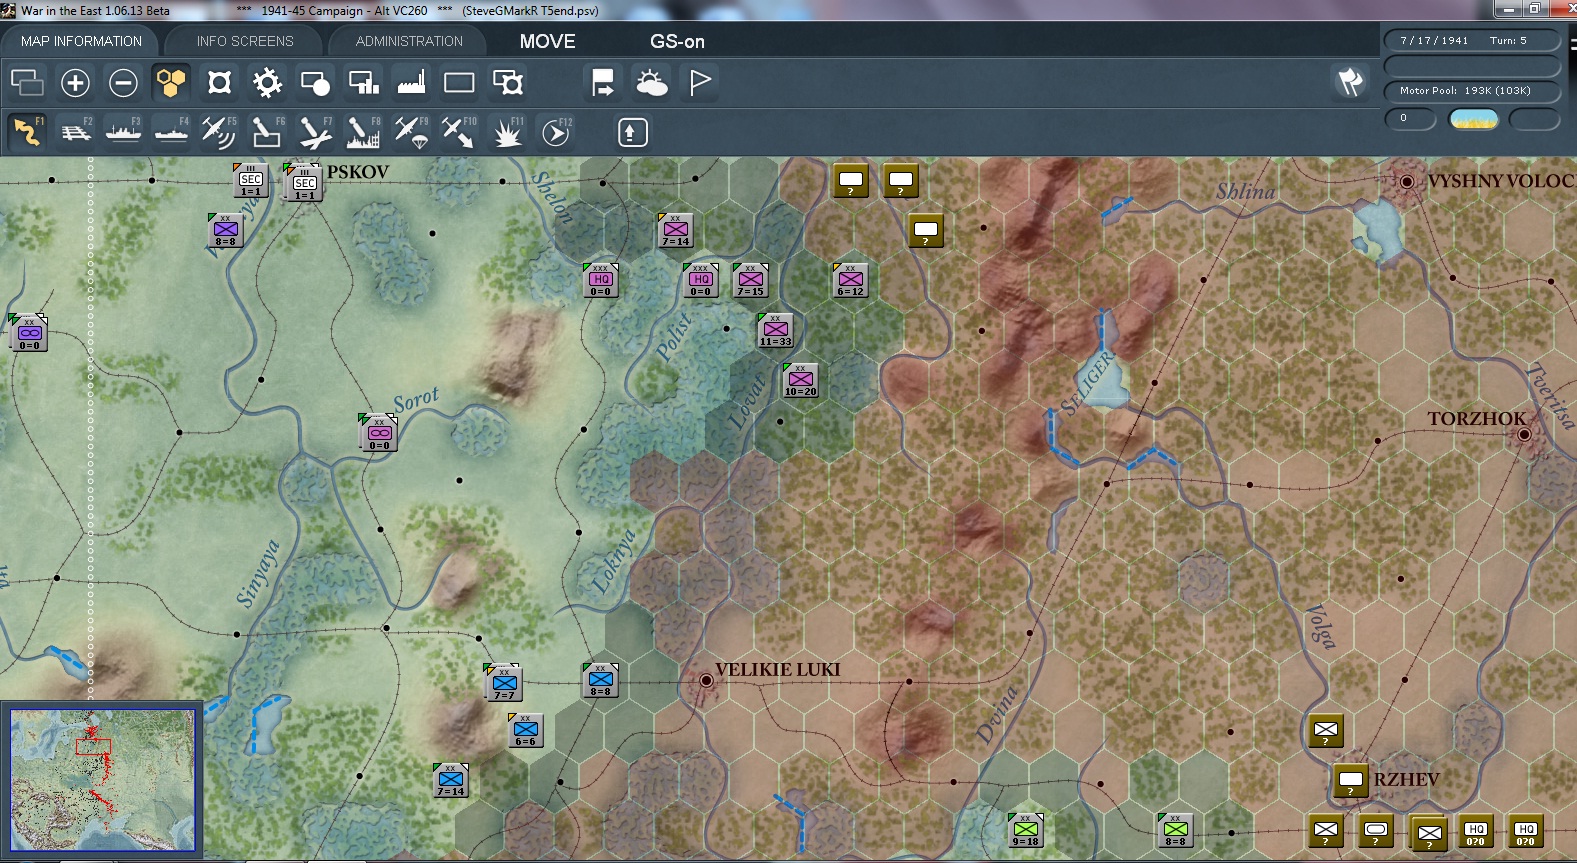Viewport: 1577px width, 863px height.
Task: Click the GS-on status label
Action: point(677,41)
